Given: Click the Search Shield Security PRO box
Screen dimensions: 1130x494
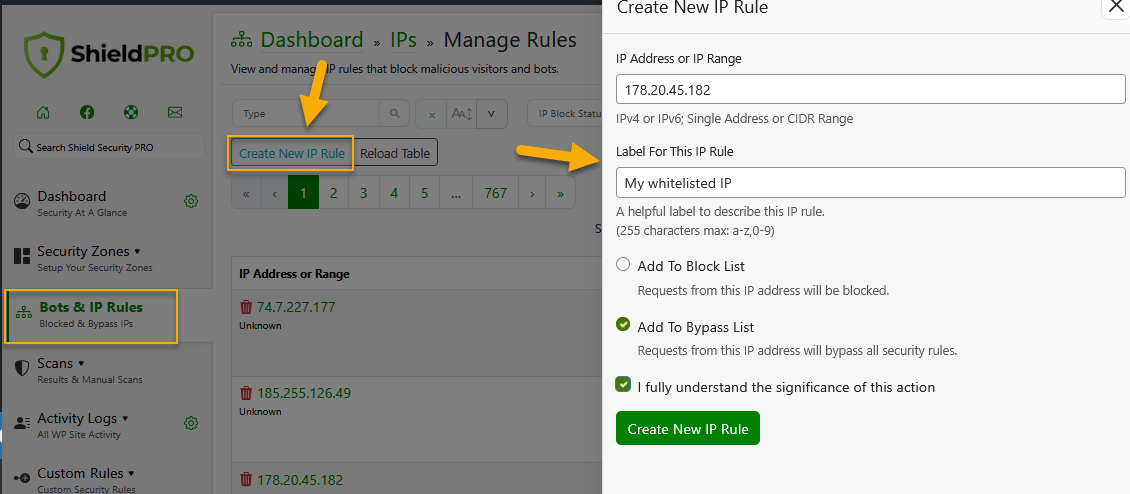Looking at the screenshot, I should click(110, 147).
